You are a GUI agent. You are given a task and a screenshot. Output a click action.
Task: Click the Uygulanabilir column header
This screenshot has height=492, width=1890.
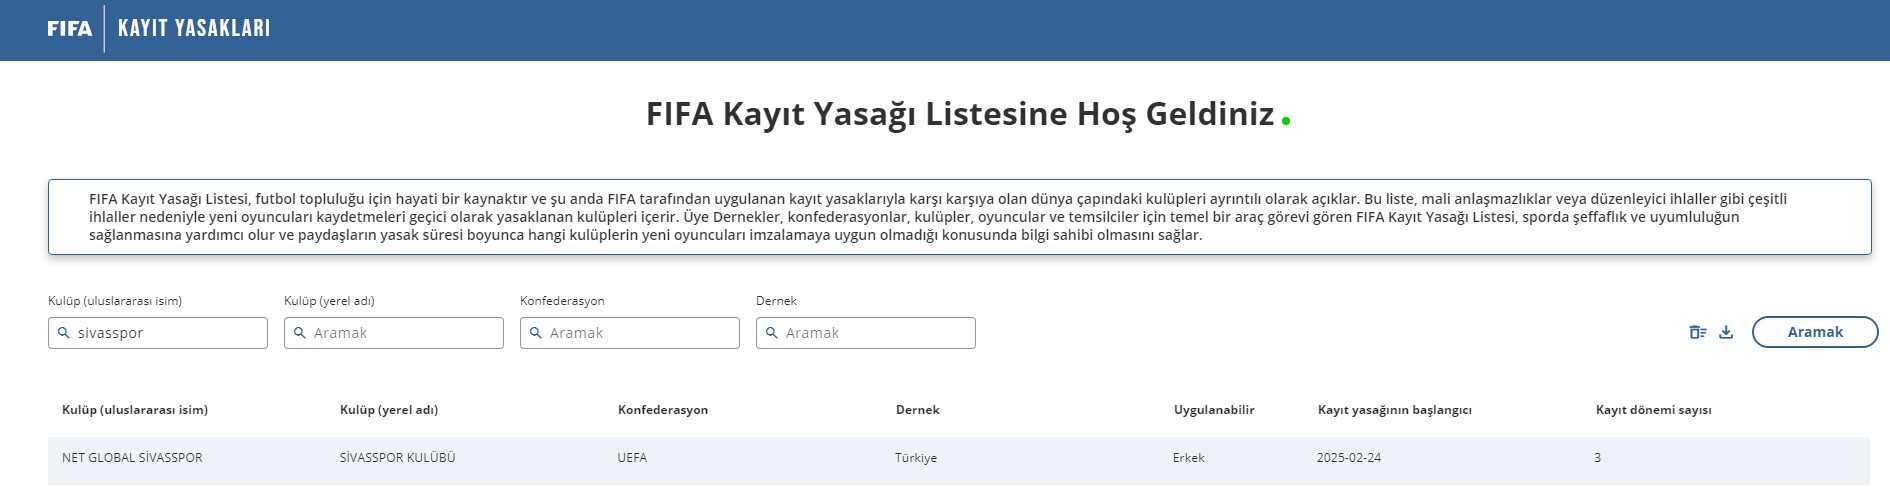coord(1213,410)
